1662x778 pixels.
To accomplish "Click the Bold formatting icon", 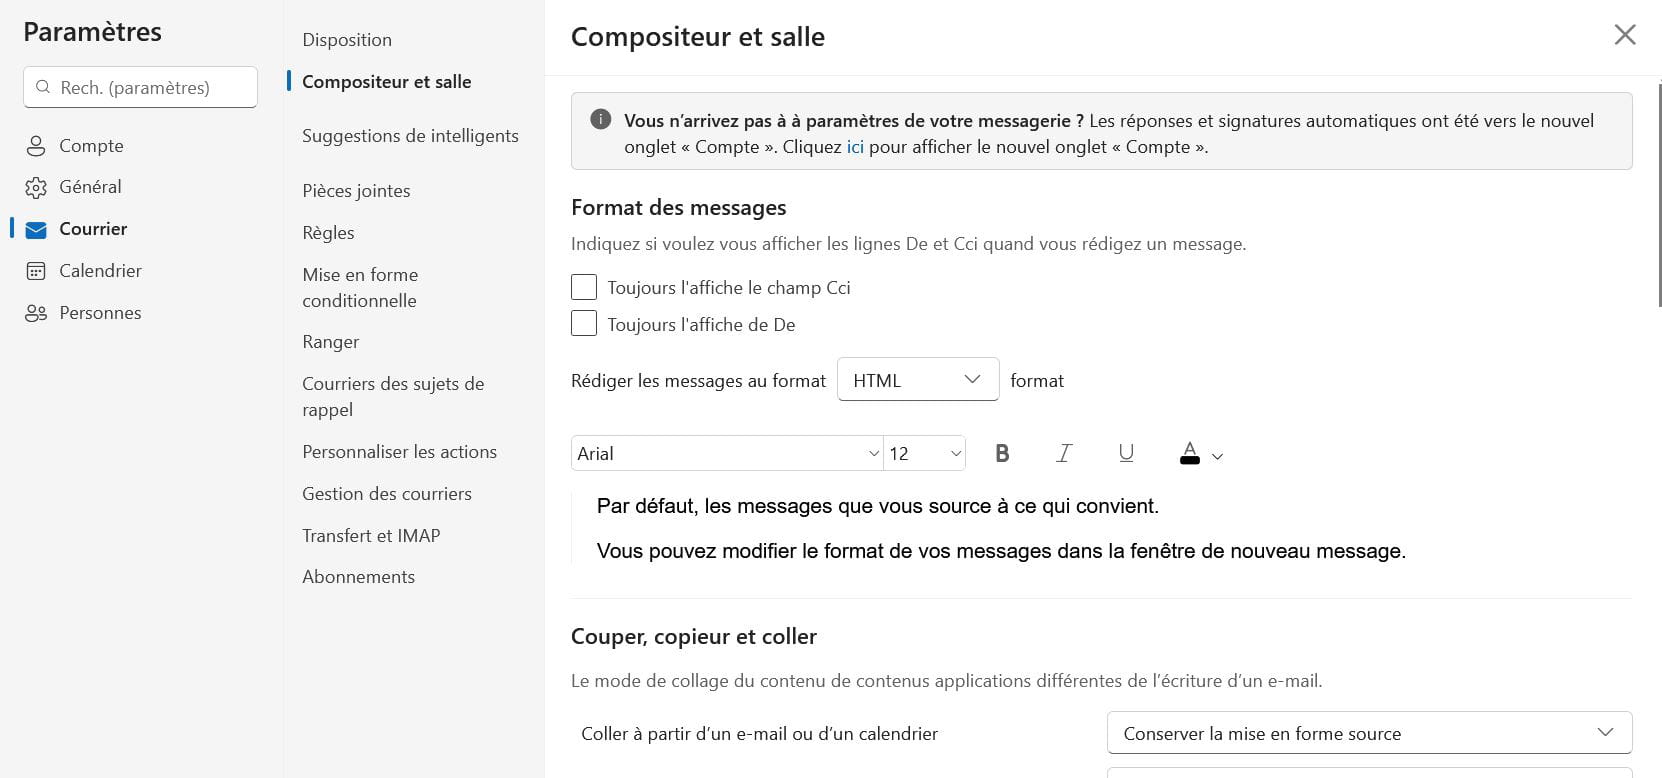I will click(1002, 454).
